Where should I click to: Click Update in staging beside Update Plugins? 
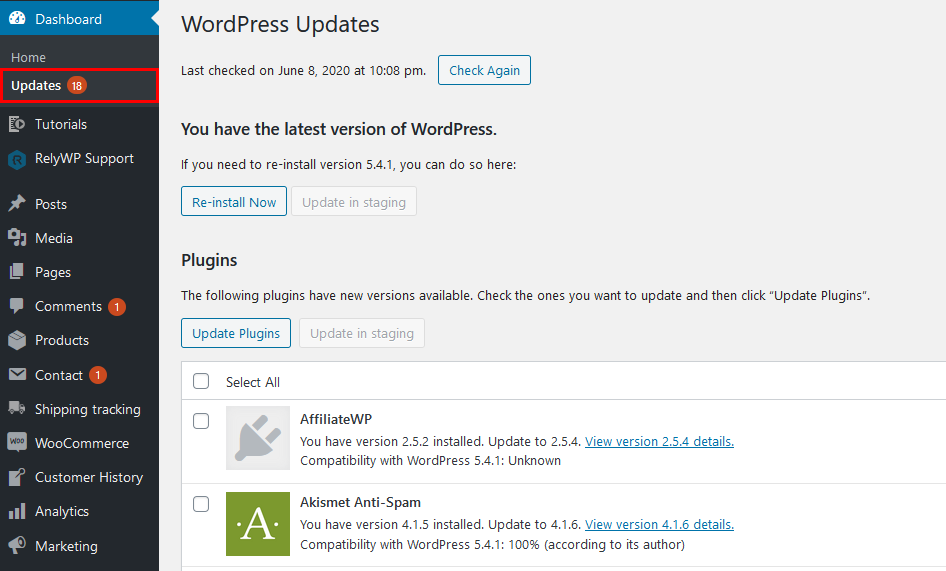click(362, 333)
